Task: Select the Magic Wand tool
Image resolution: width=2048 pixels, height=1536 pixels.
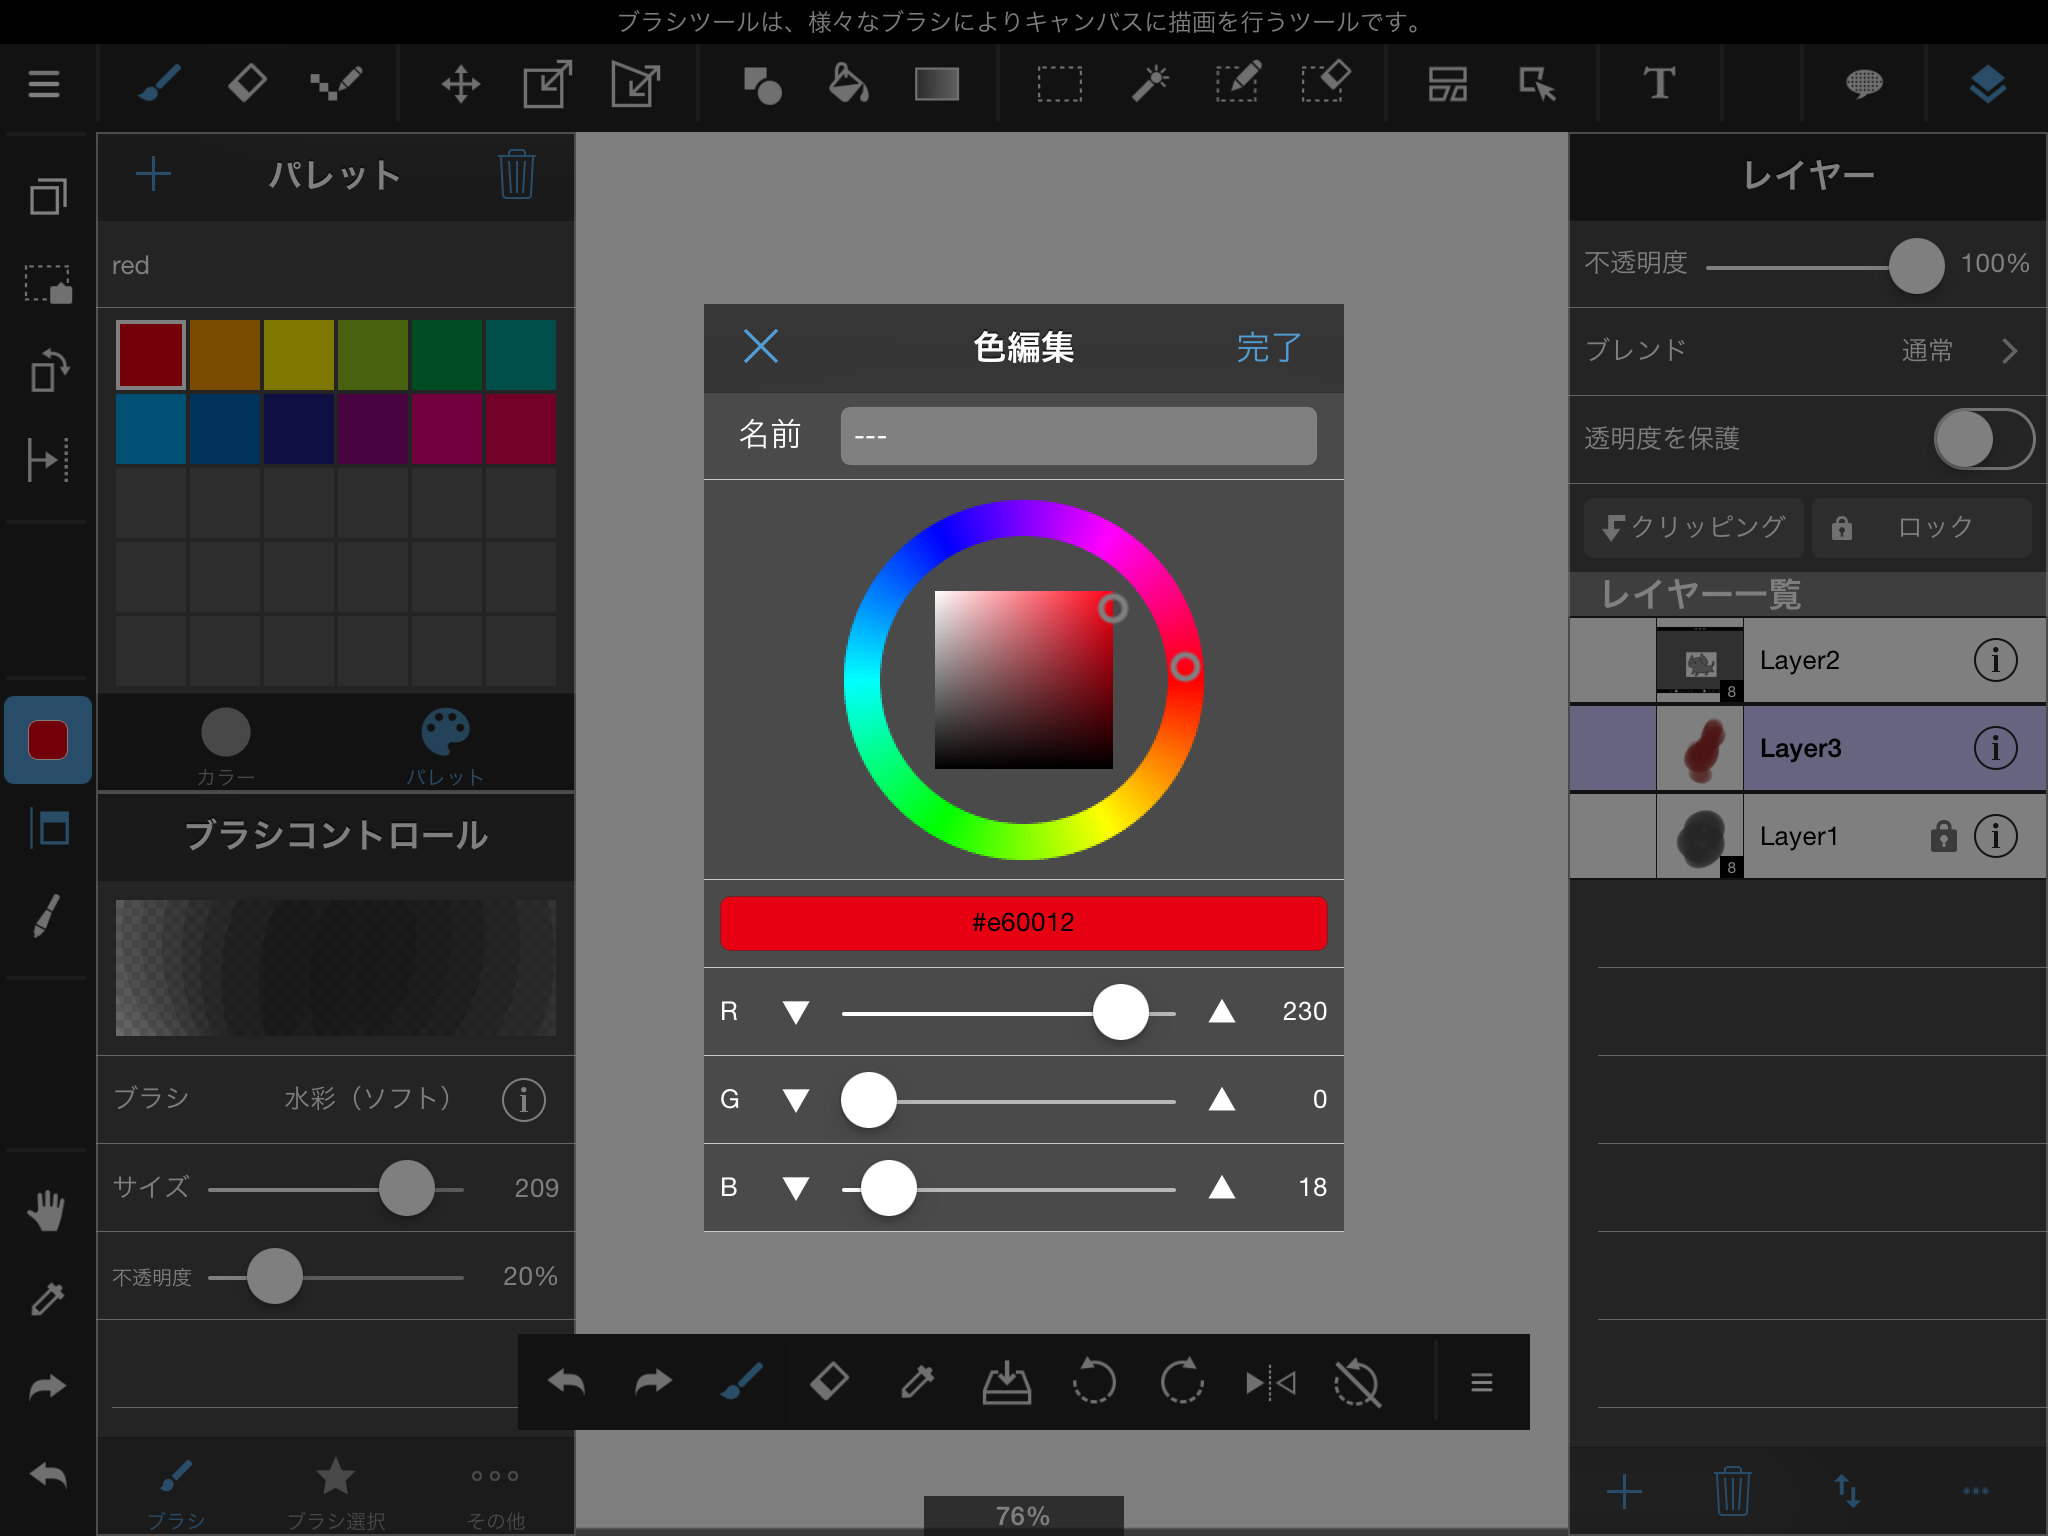Action: (1150, 84)
